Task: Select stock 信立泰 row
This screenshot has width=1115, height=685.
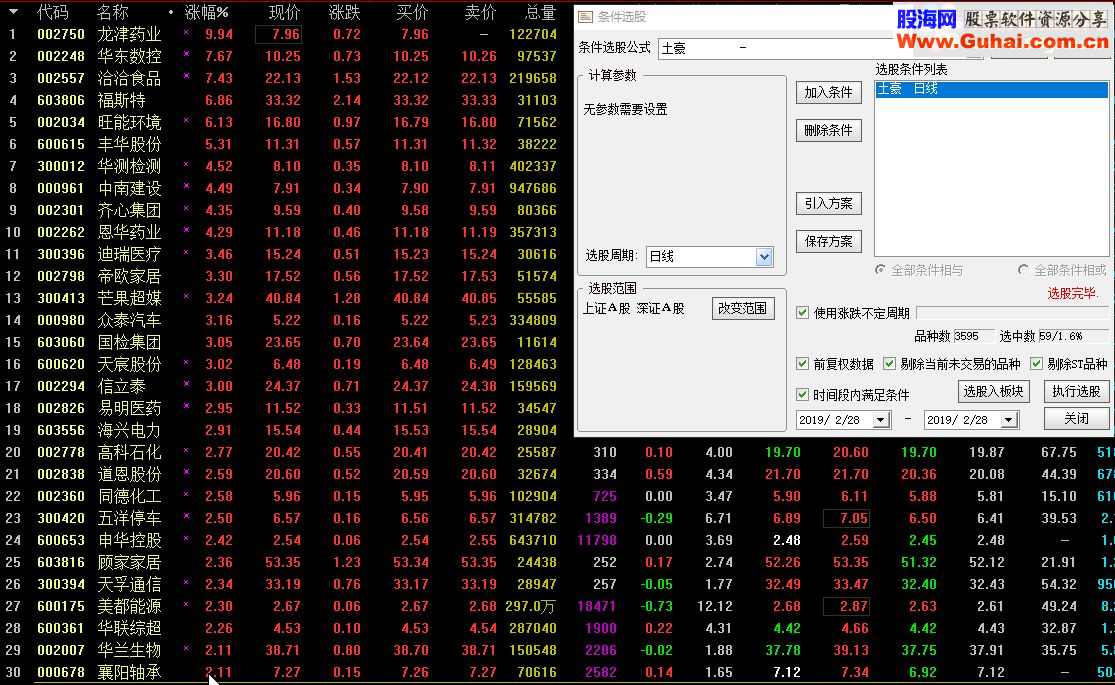Action: point(281,386)
